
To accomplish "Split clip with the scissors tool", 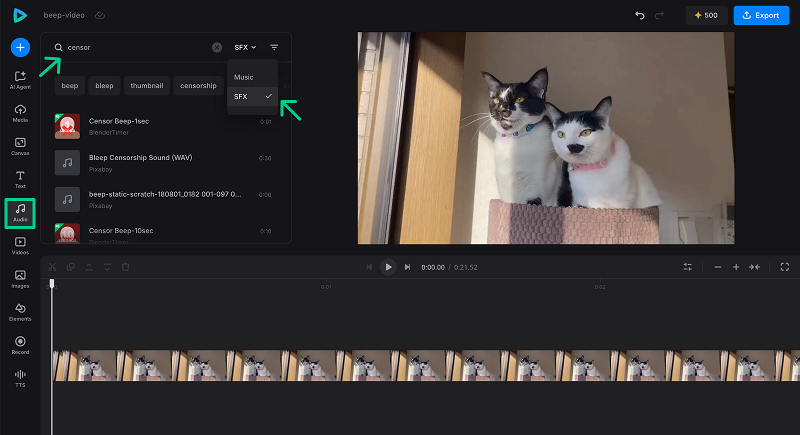I will 52,267.
